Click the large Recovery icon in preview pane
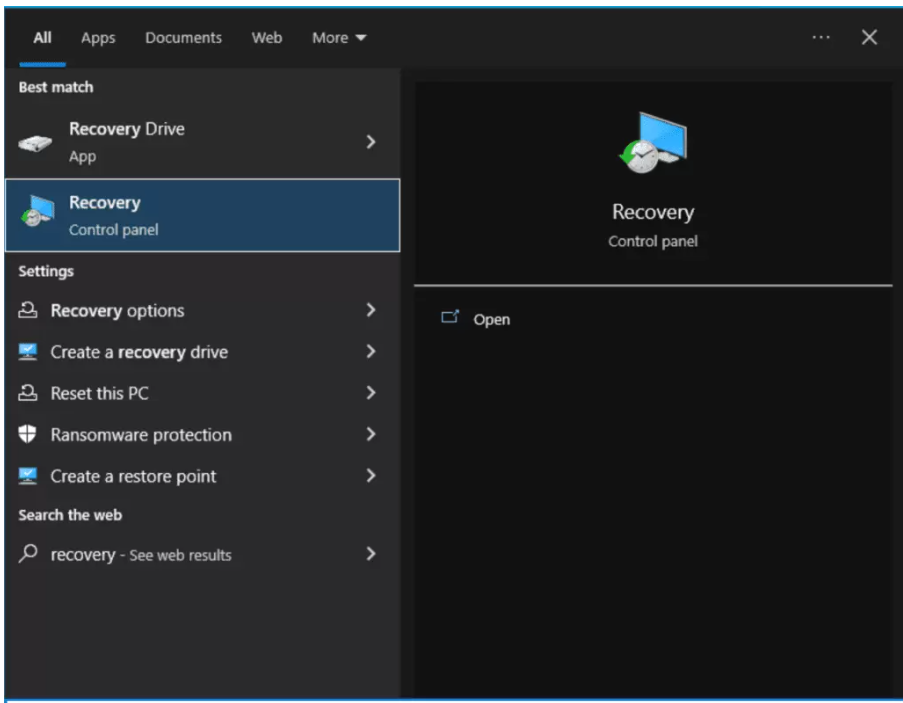The image size is (903, 703). [x=652, y=143]
